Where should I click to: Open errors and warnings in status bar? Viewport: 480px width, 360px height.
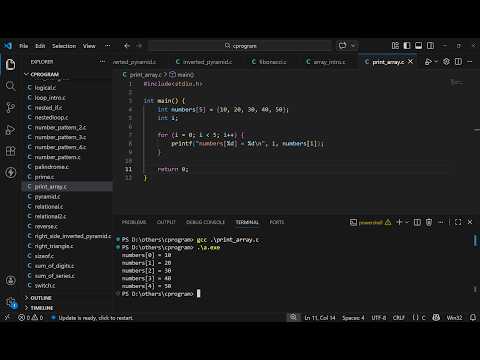(x=31, y=318)
